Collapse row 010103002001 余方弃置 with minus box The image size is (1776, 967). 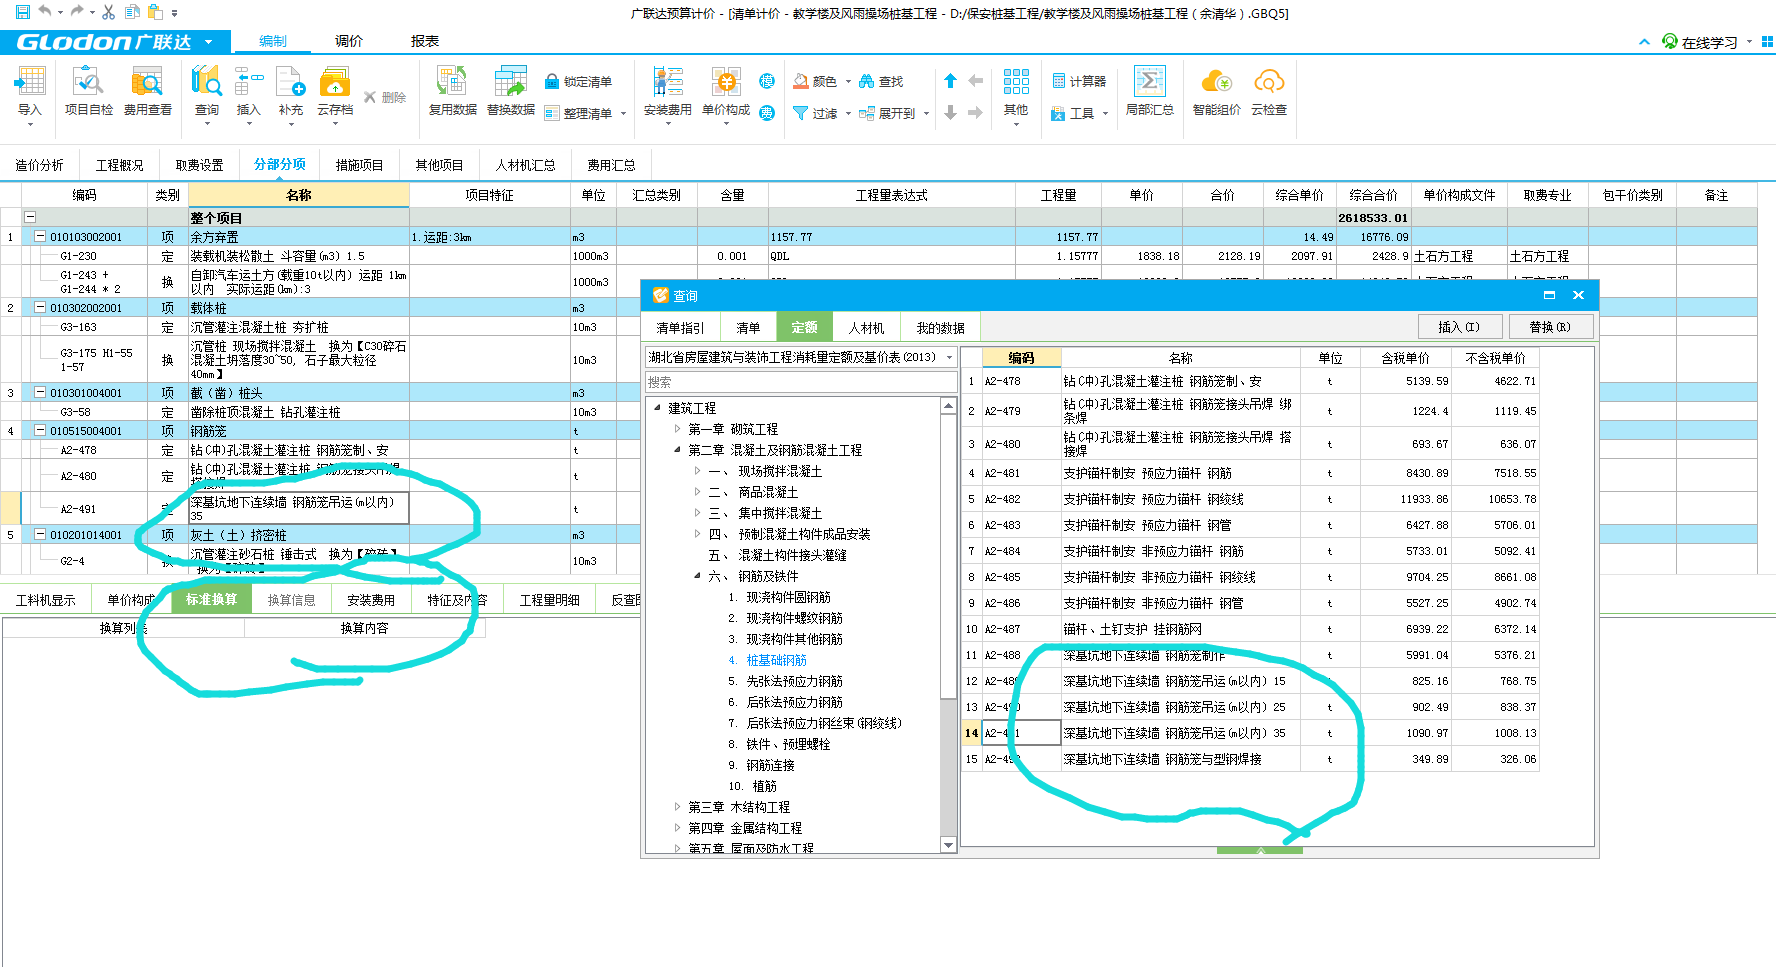pos(40,237)
